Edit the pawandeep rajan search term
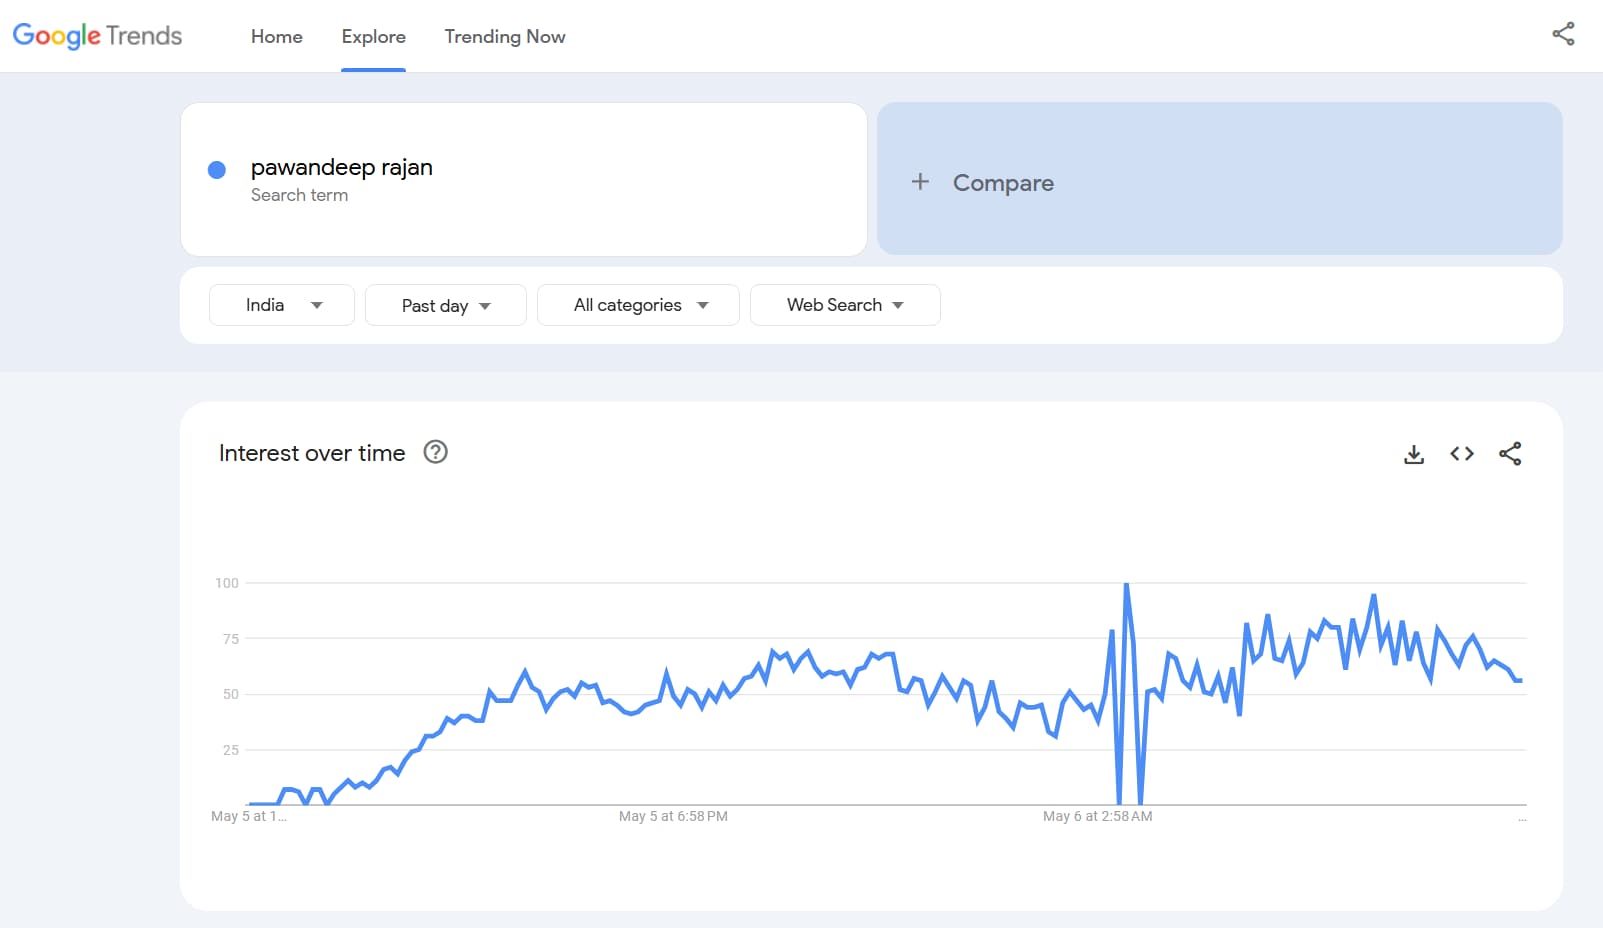The height and width of the screenshot is (928, 1603). tap(342, 168)
